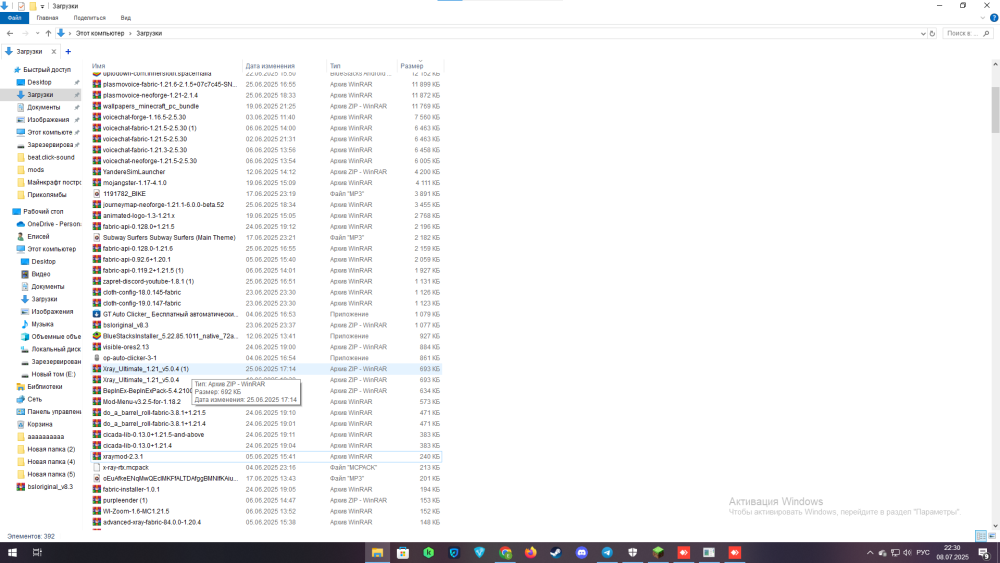Sort files by Размер column

[412, 66]
